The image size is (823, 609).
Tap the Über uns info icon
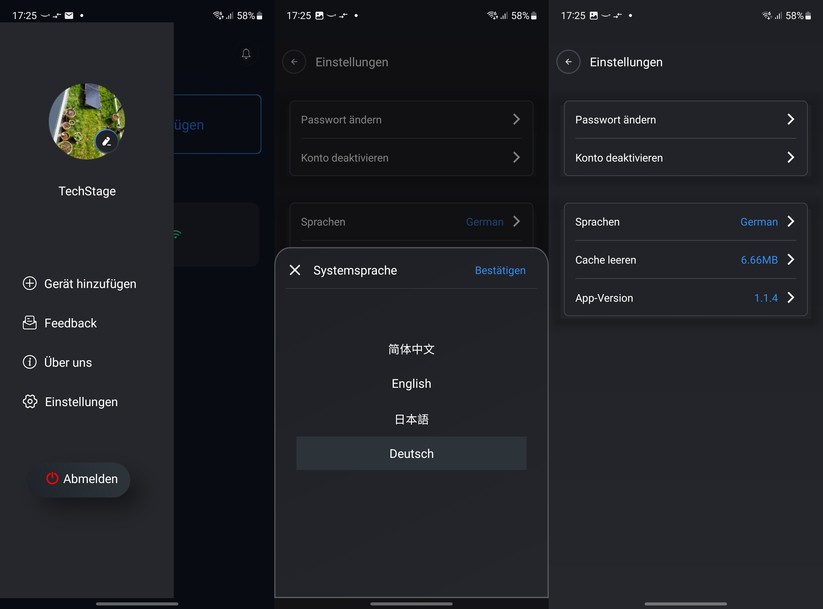[x=30, y=362]
